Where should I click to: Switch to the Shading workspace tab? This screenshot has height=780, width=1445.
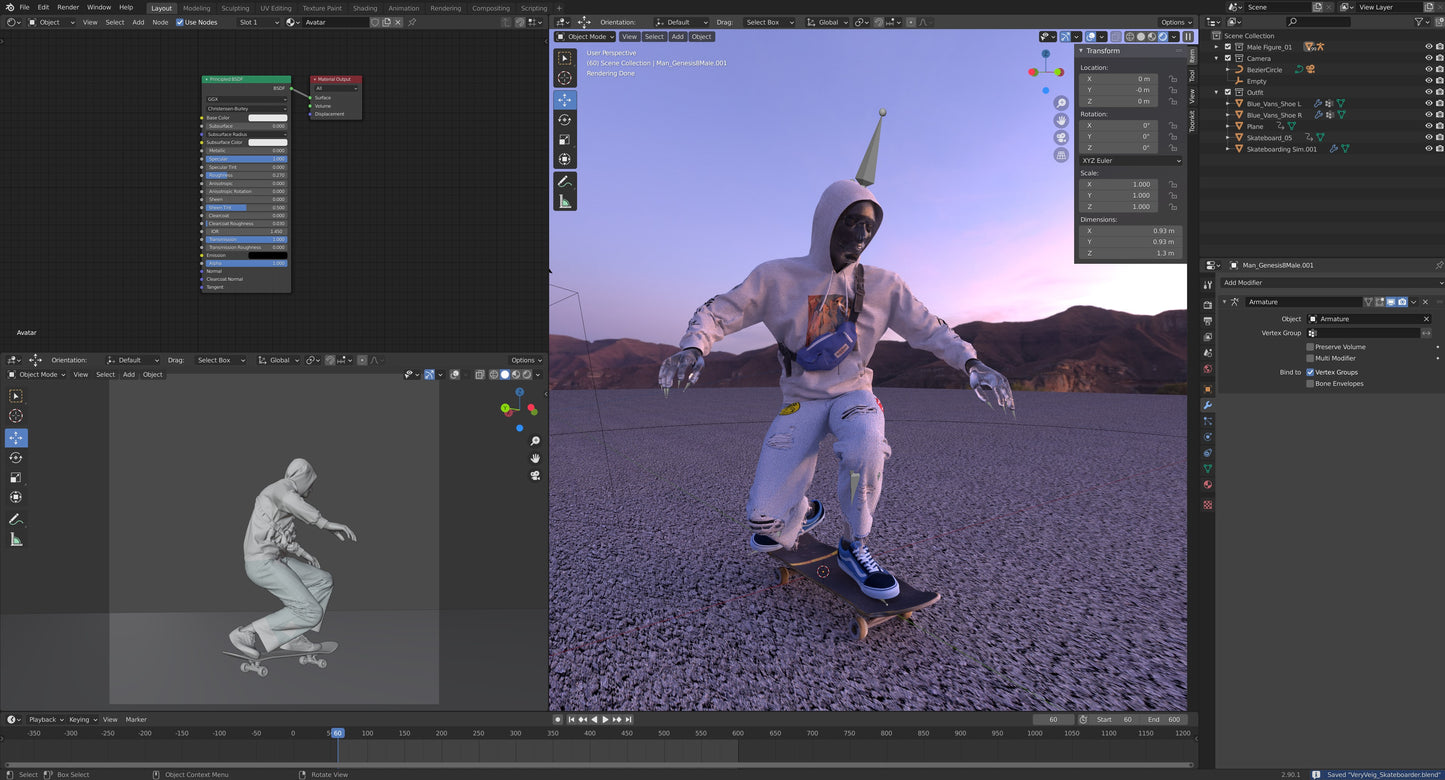[365, 8]
